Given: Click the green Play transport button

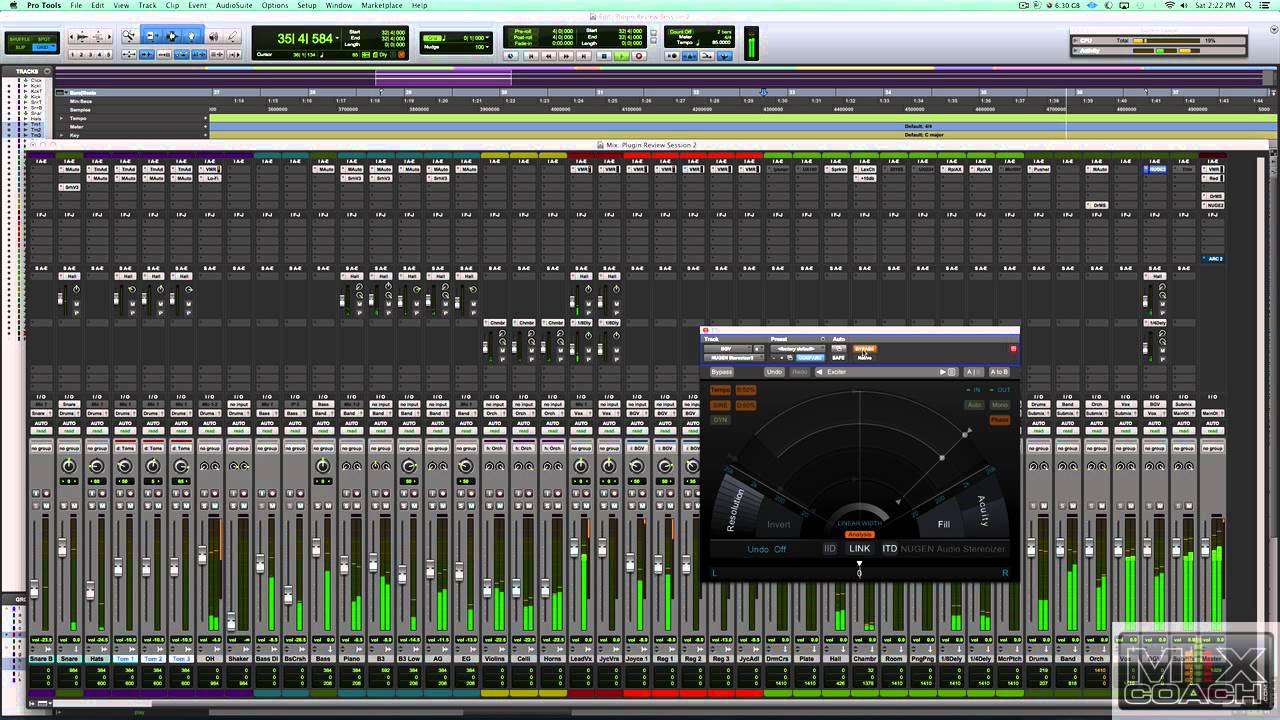Looking at the screenshot, I should click(x=621, y=56).
